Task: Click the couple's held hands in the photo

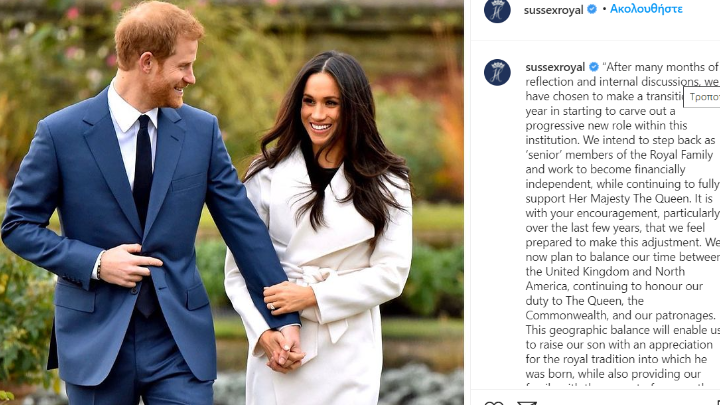Action: tap(284, 348)
